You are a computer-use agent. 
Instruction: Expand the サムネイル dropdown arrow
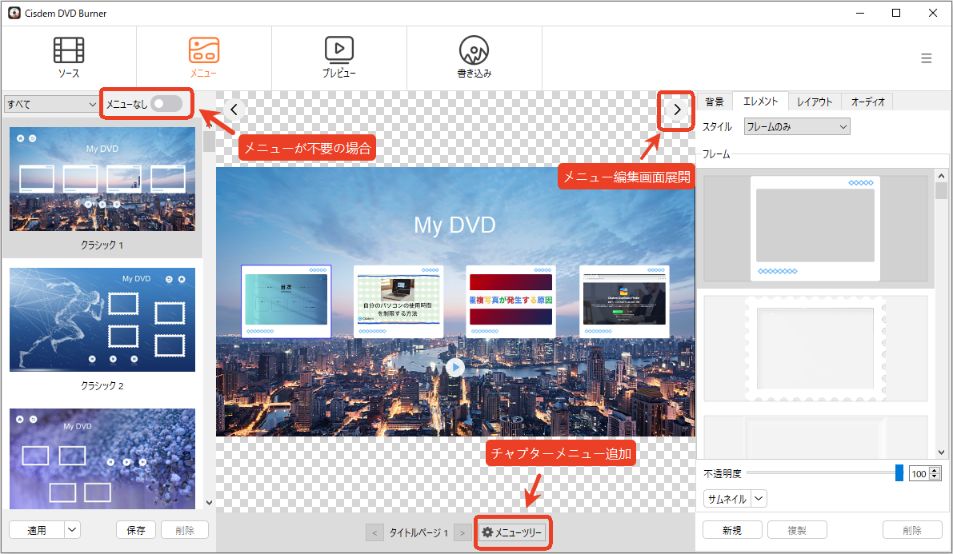point(759,499)
